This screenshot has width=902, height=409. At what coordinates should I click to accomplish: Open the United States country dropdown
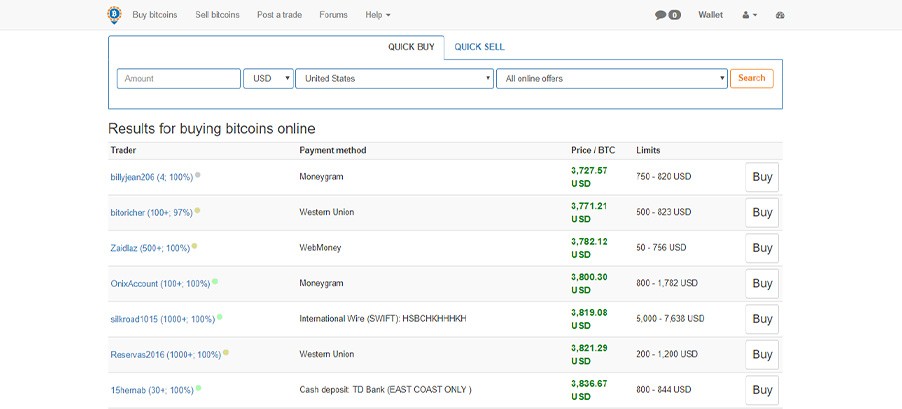[x=395, y=79]
